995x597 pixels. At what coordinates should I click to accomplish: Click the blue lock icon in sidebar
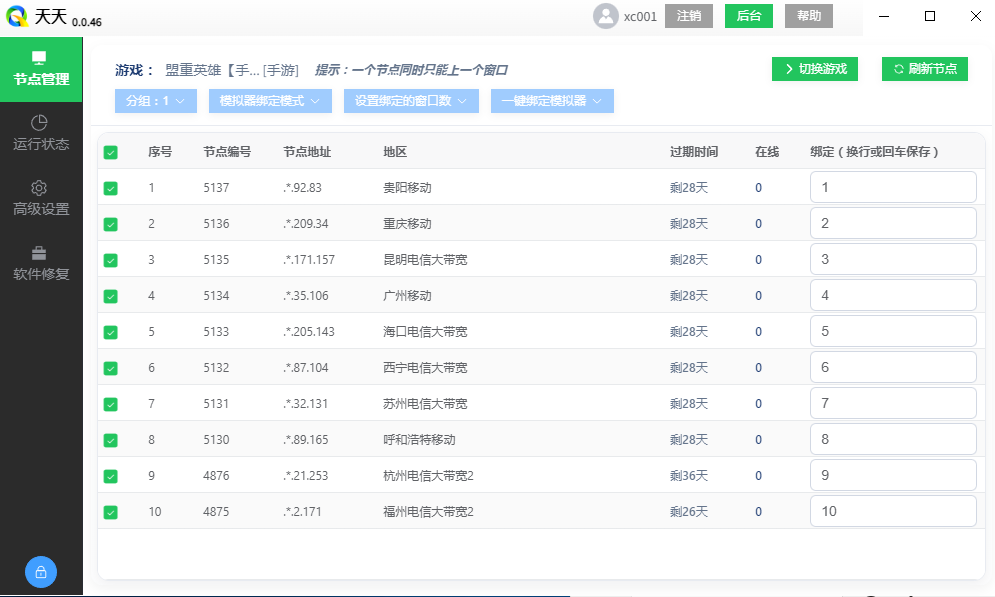[x=41, y=572]
